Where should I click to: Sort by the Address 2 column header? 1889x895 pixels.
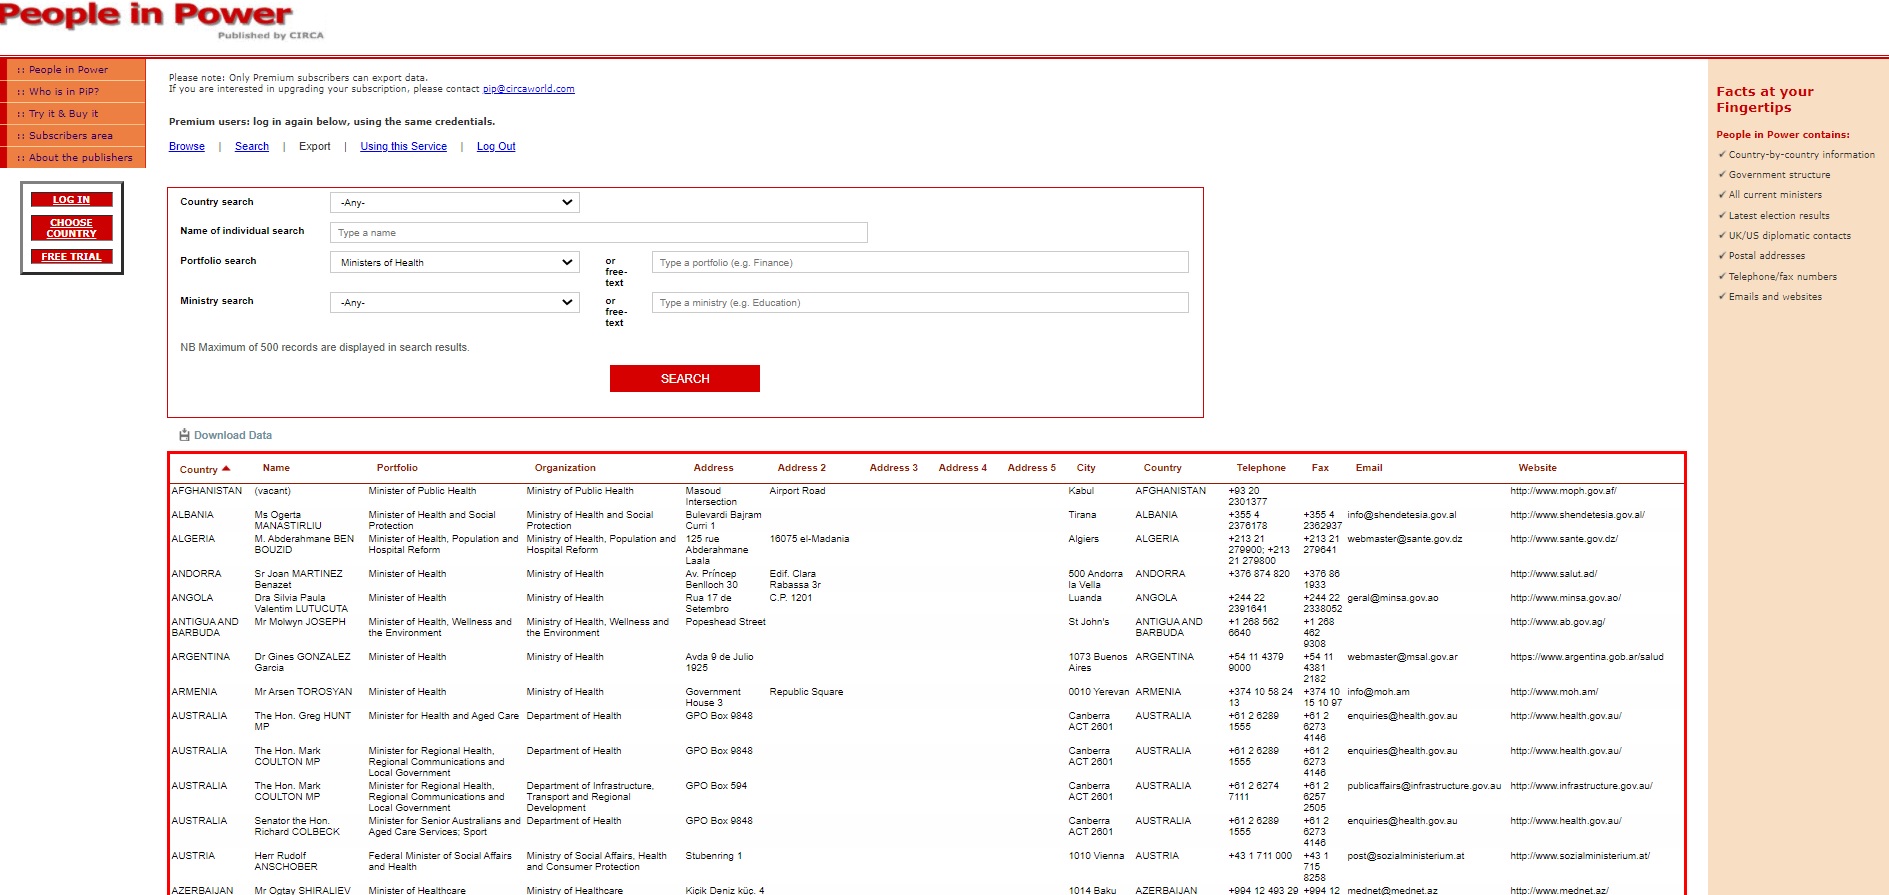pos(802,468)
